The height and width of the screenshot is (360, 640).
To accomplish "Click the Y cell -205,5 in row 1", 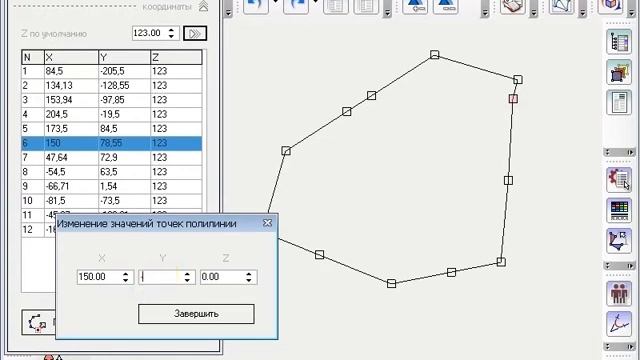I will point(124,71).
